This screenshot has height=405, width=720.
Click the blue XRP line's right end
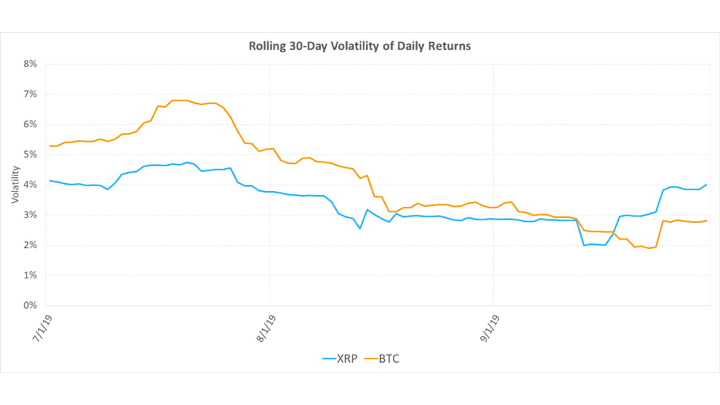coord(707,185)
